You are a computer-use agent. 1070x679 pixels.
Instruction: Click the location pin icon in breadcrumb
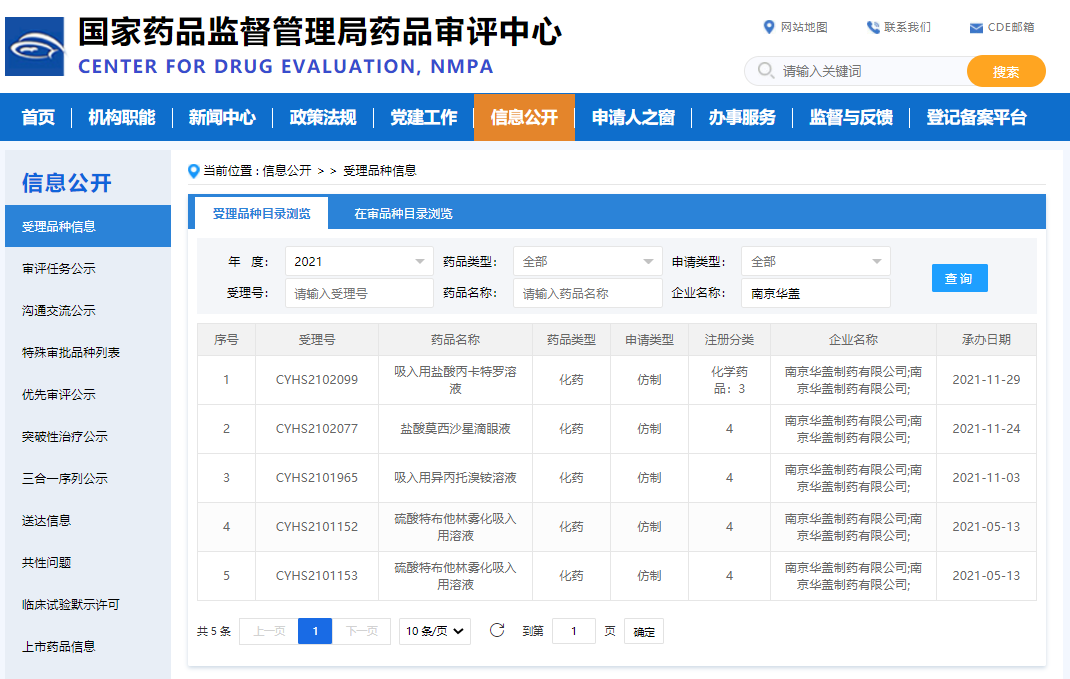(x=194, y=171)
